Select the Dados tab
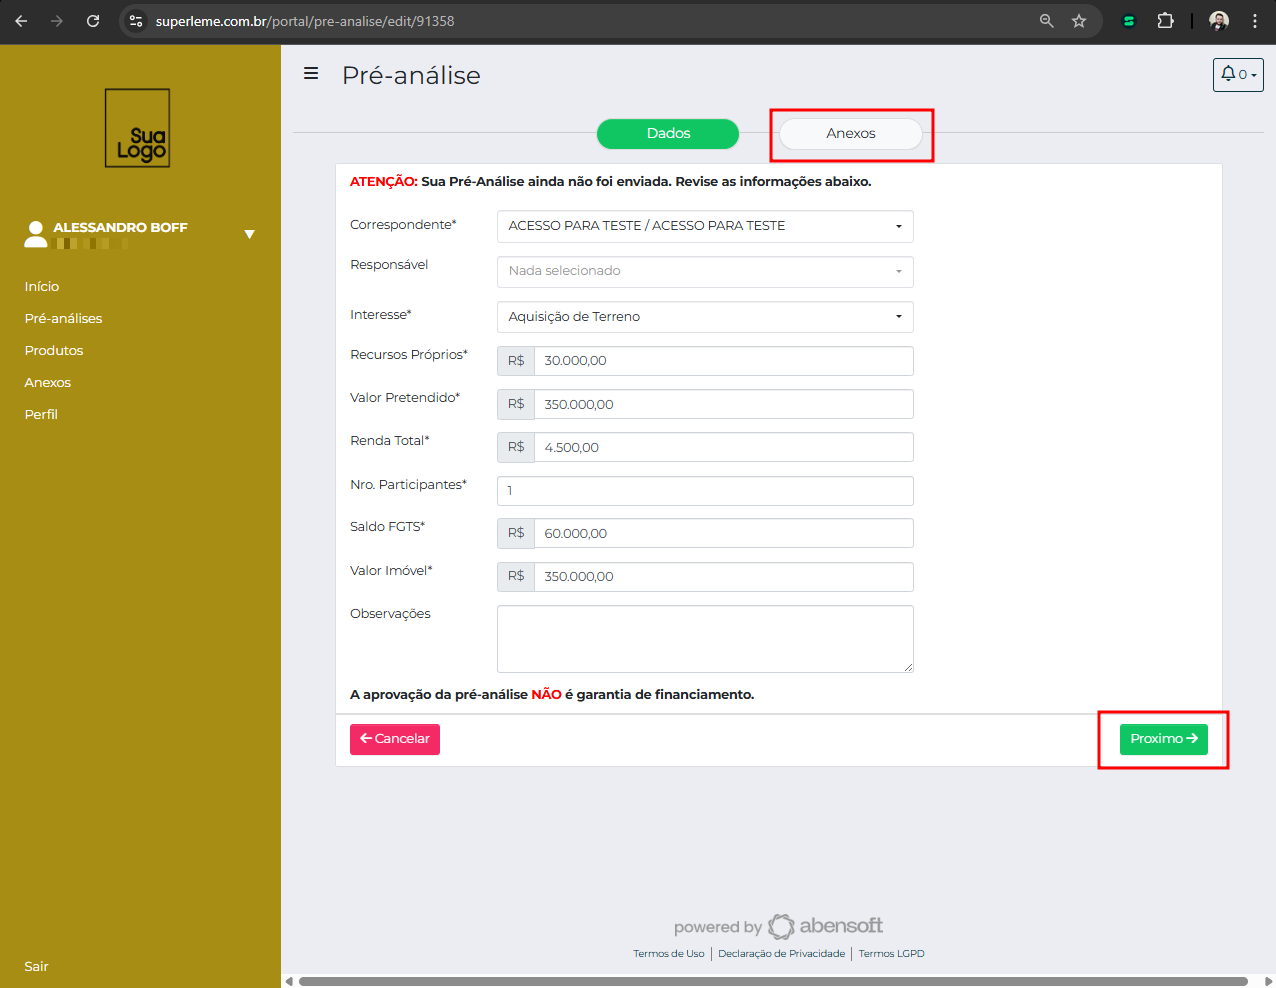This screenshot has width=1276, height=988. pos(668,134)
